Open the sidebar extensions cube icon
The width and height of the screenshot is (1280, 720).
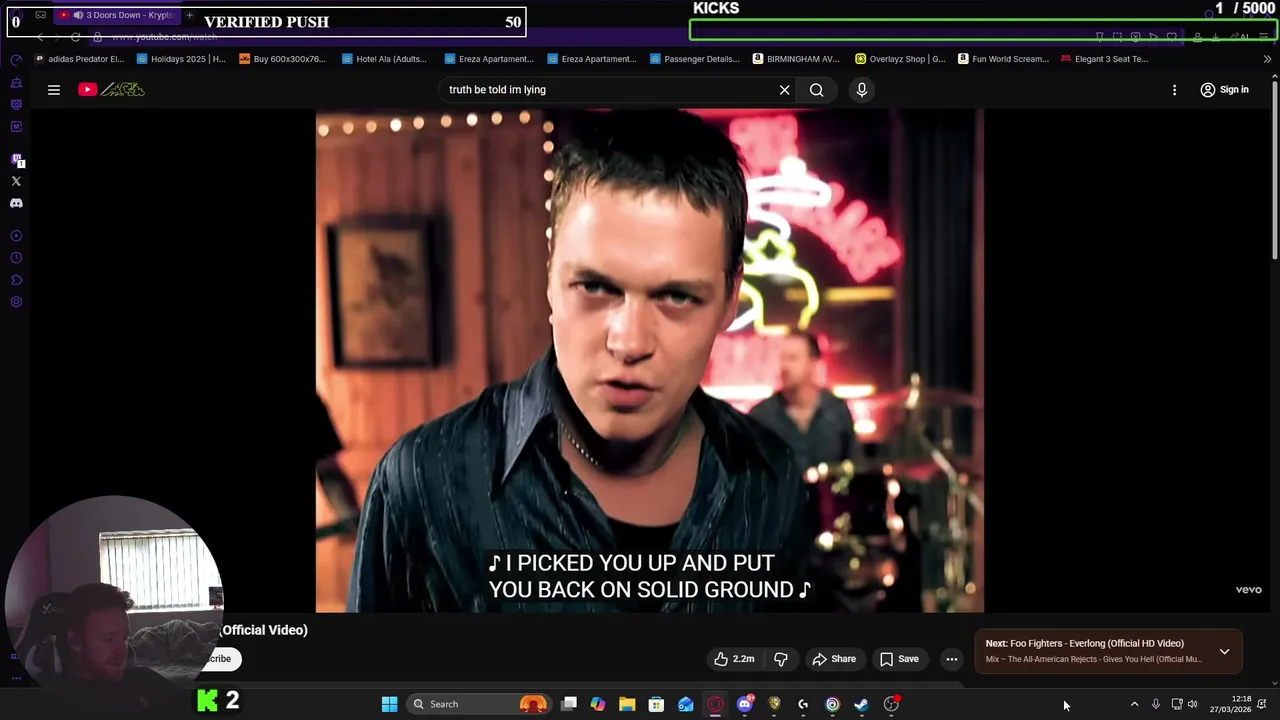16,280
